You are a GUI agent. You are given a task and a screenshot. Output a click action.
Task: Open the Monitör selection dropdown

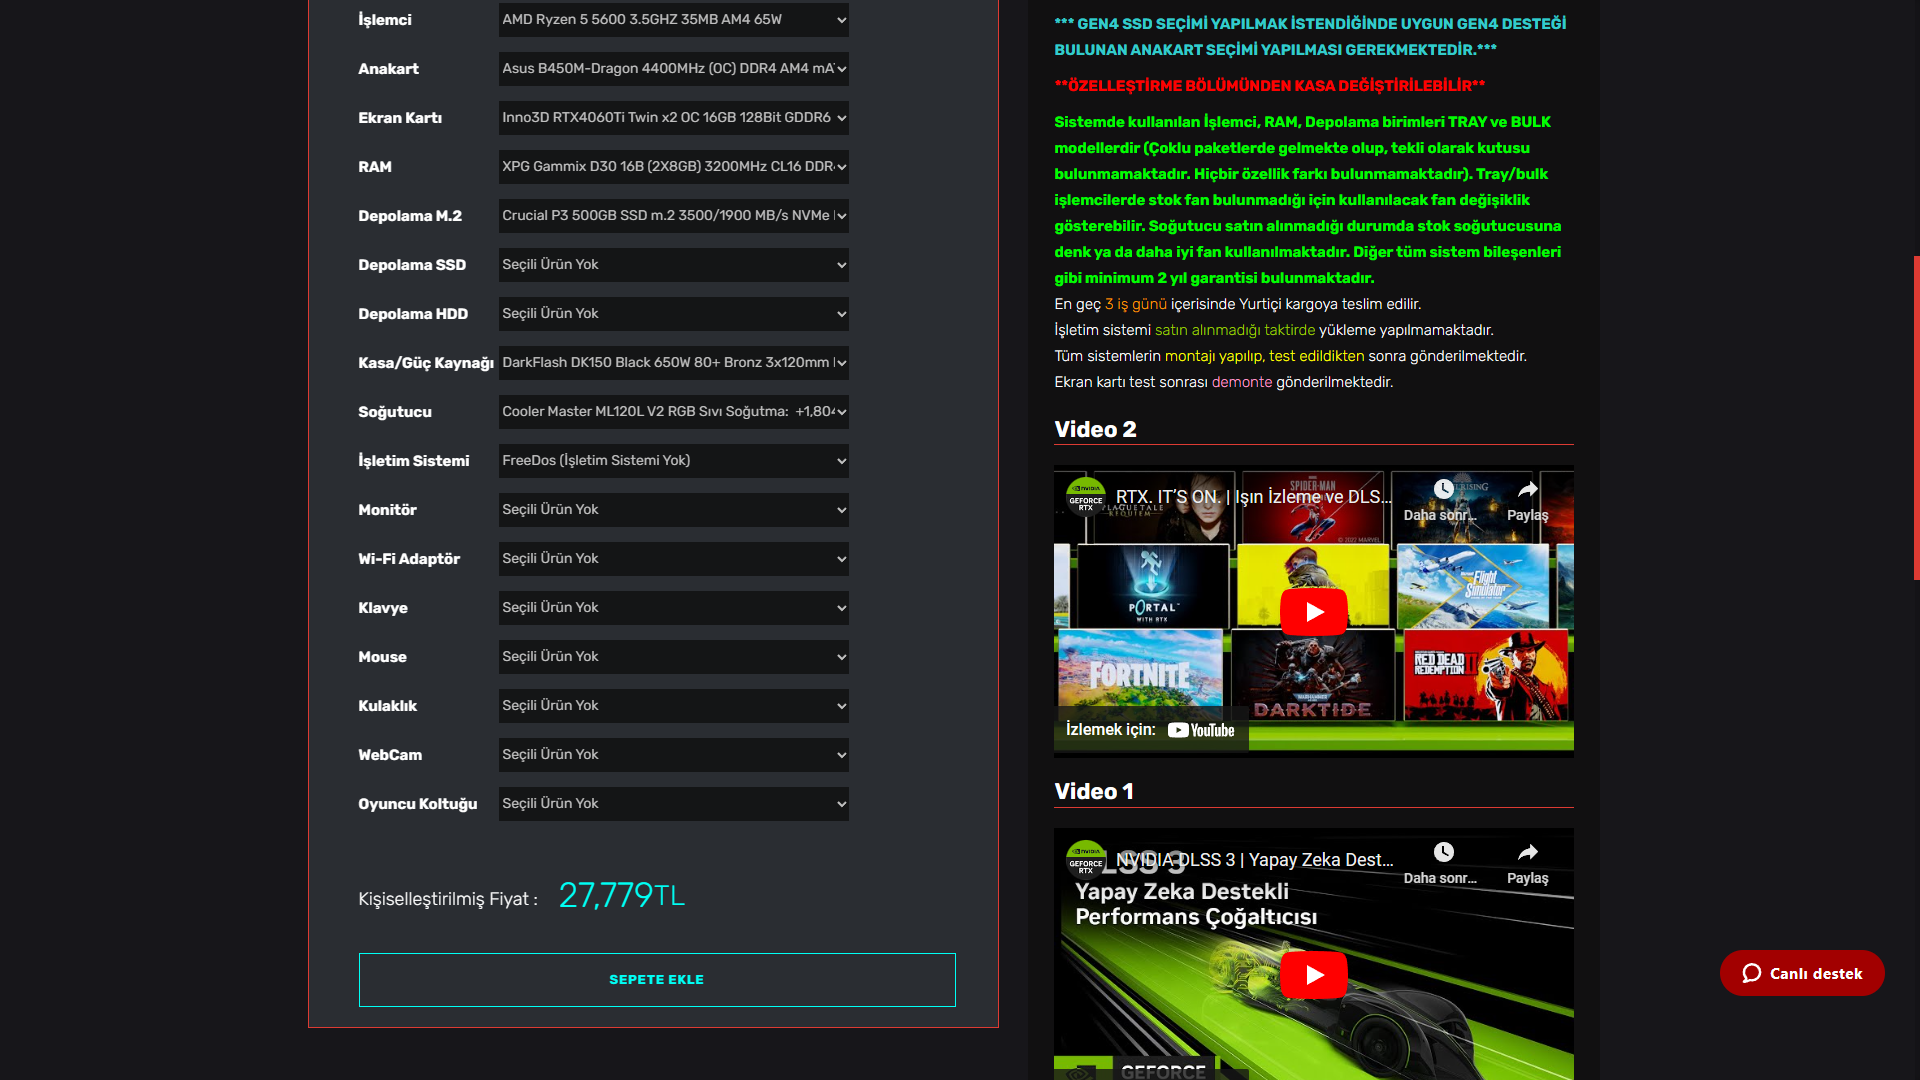coord(673,509)
